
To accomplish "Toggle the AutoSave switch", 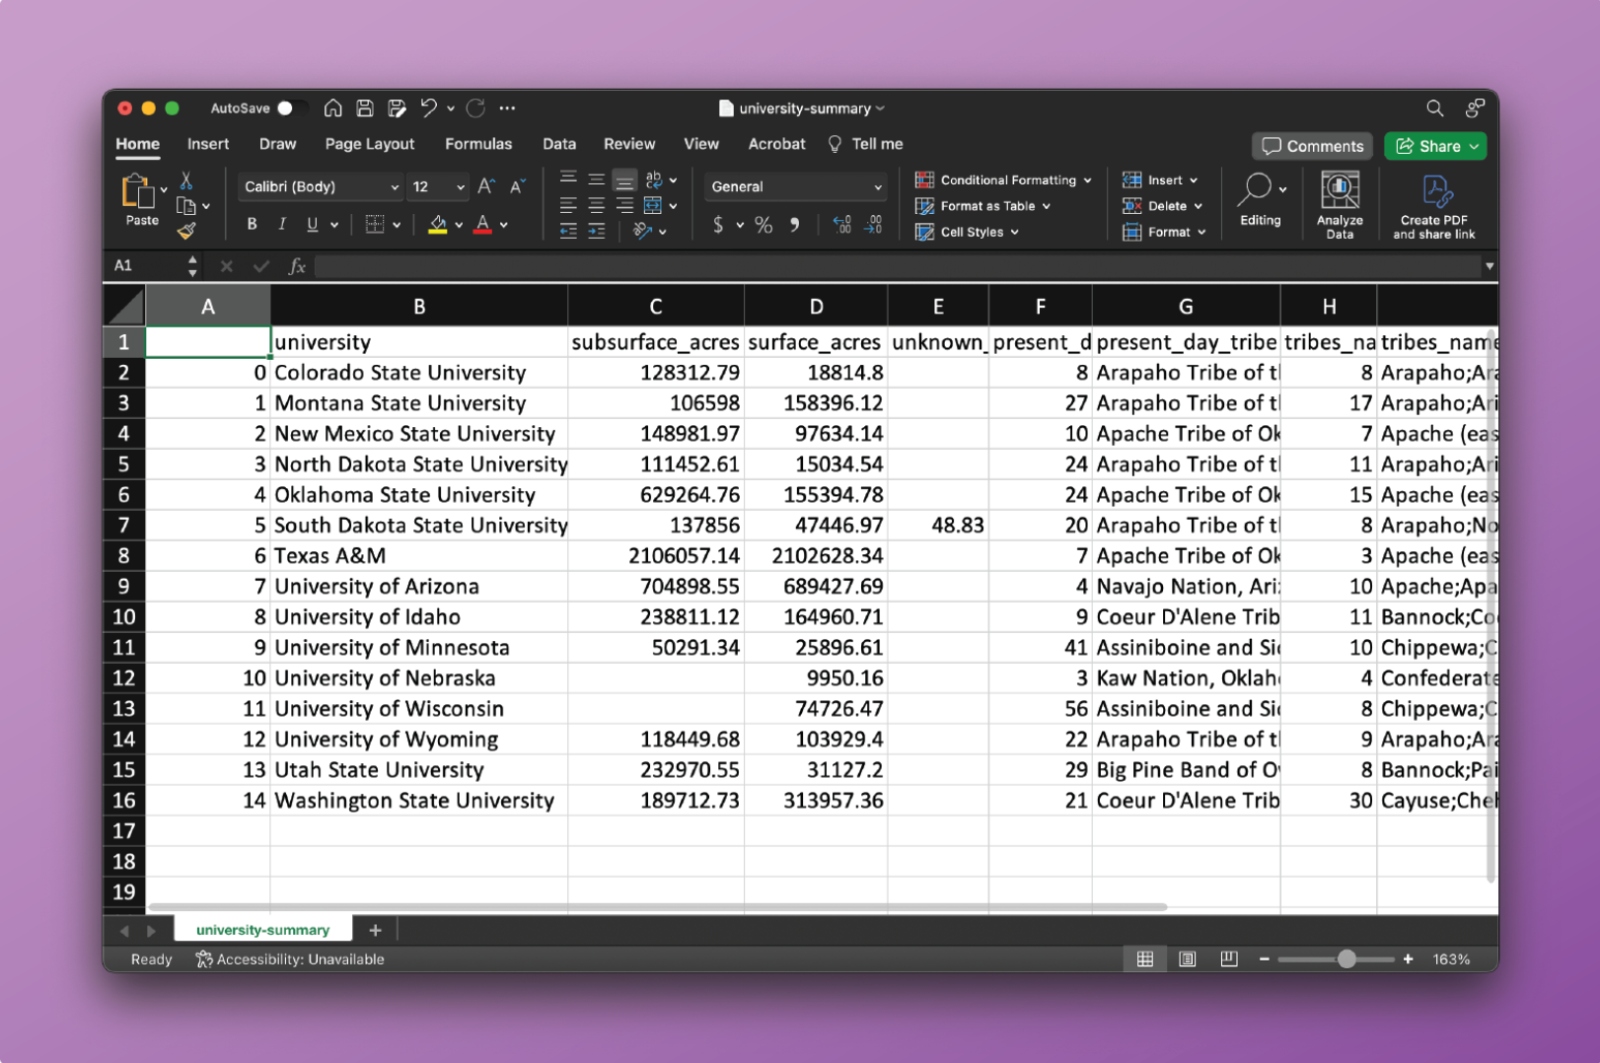I will [289, 108].
